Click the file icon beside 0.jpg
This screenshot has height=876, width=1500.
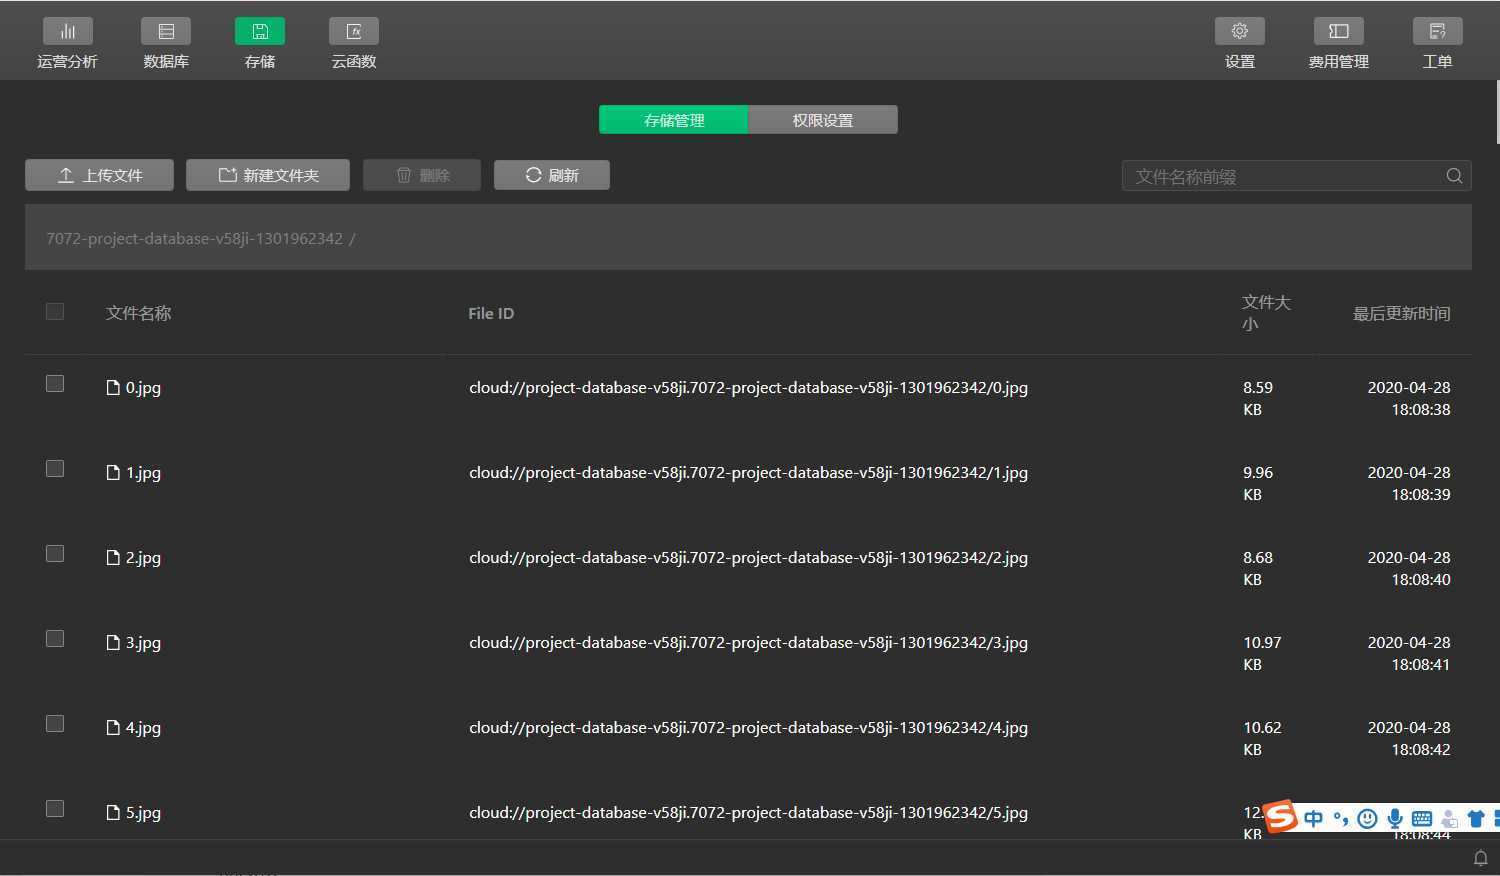tap(113, 387)
